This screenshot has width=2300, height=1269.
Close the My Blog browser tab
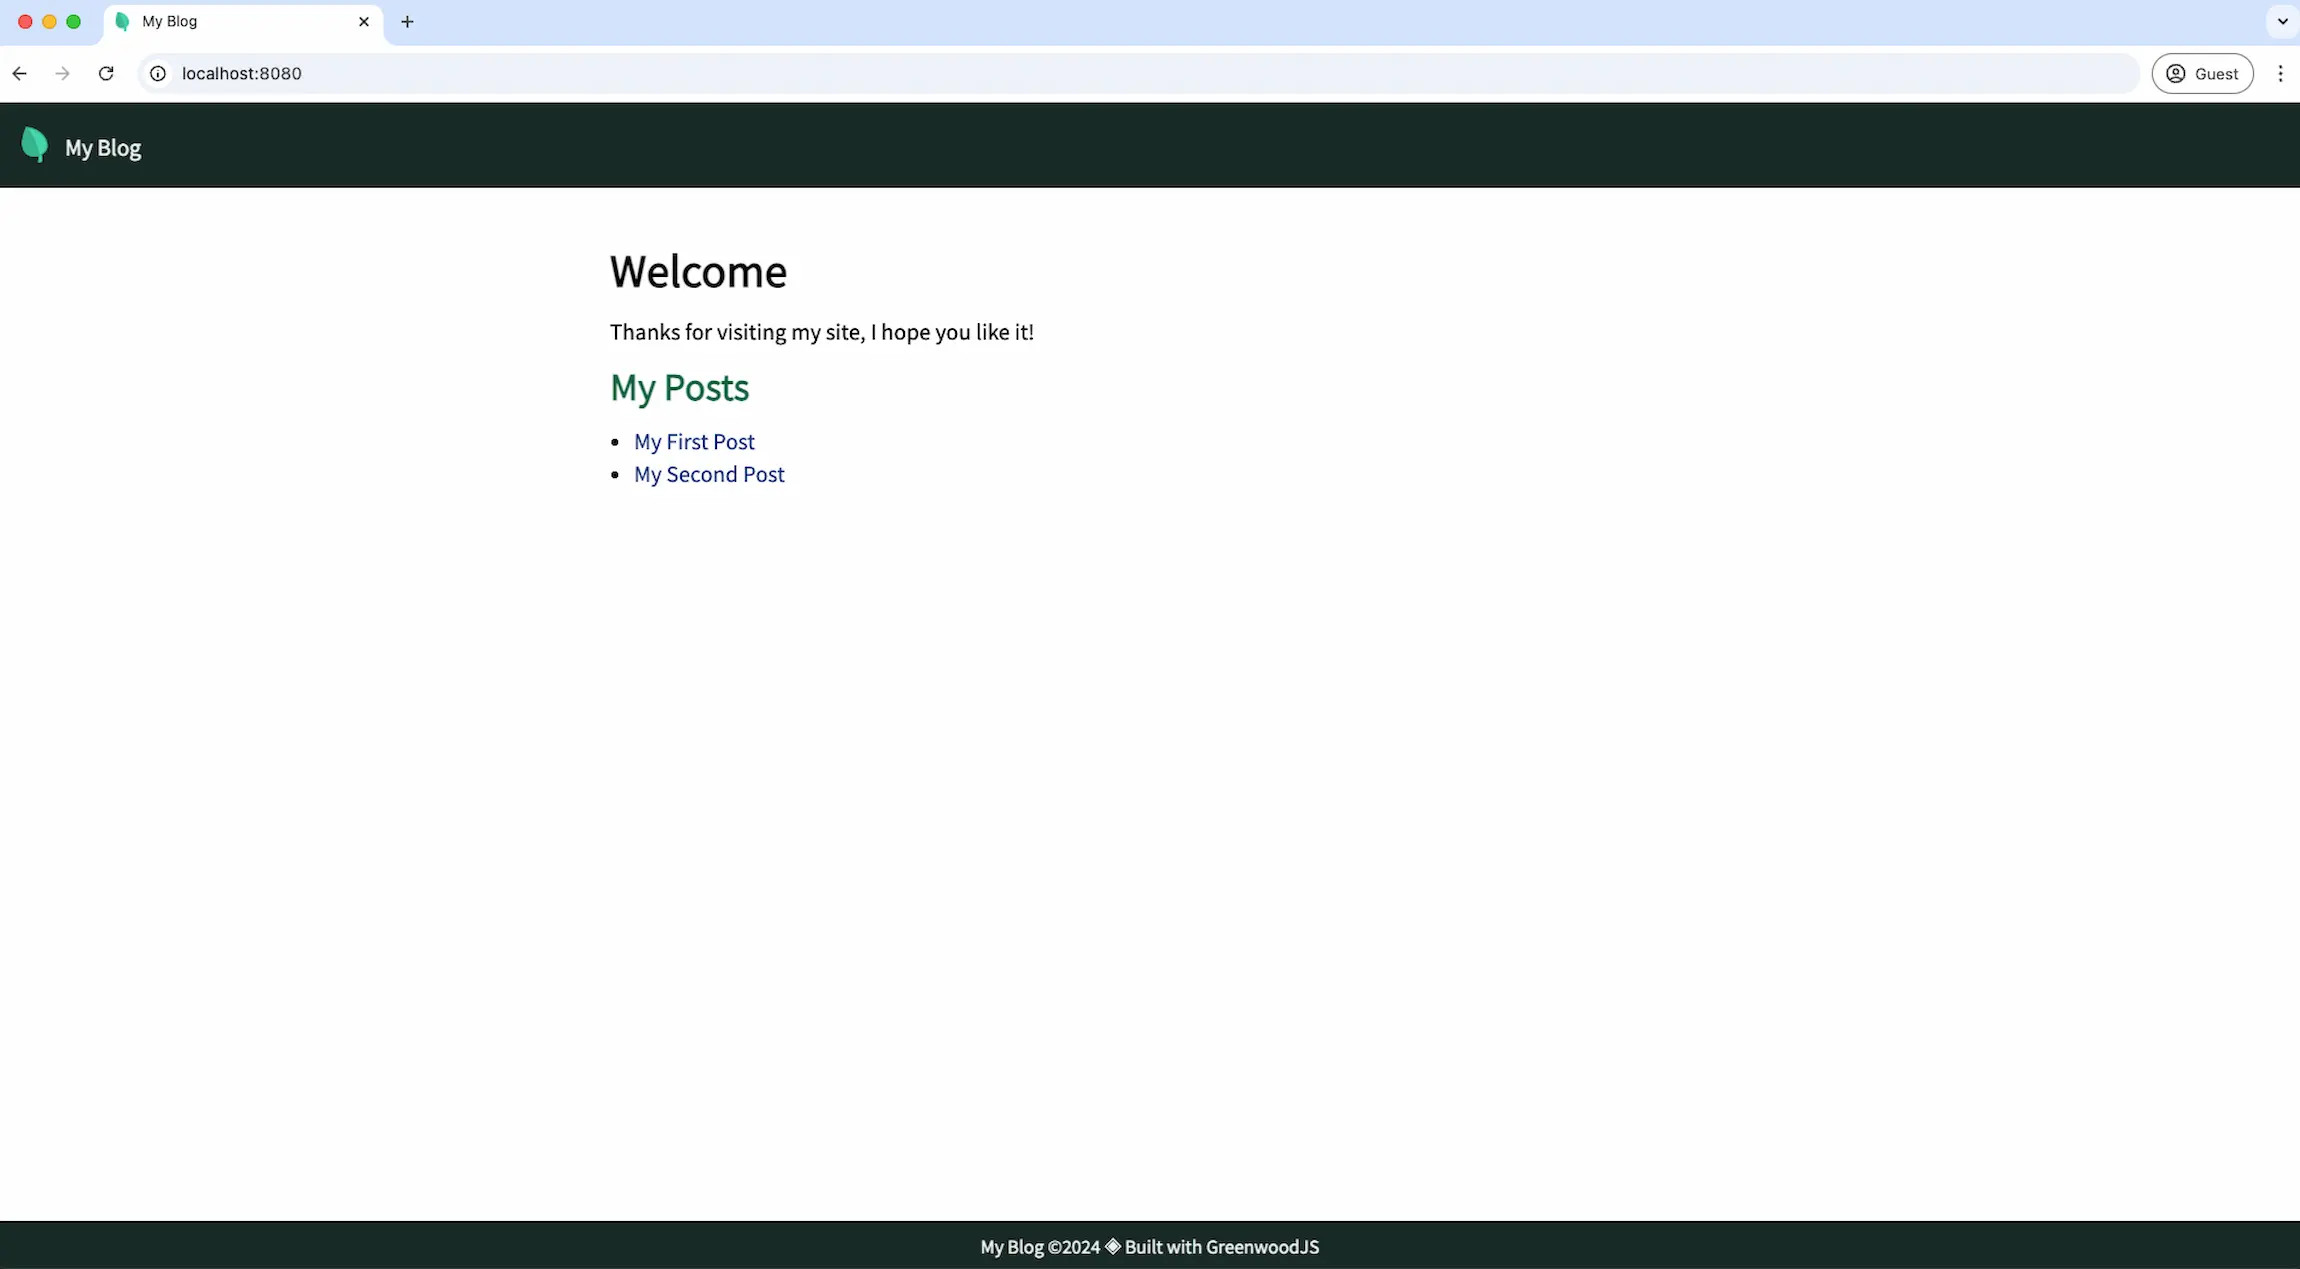364,21
